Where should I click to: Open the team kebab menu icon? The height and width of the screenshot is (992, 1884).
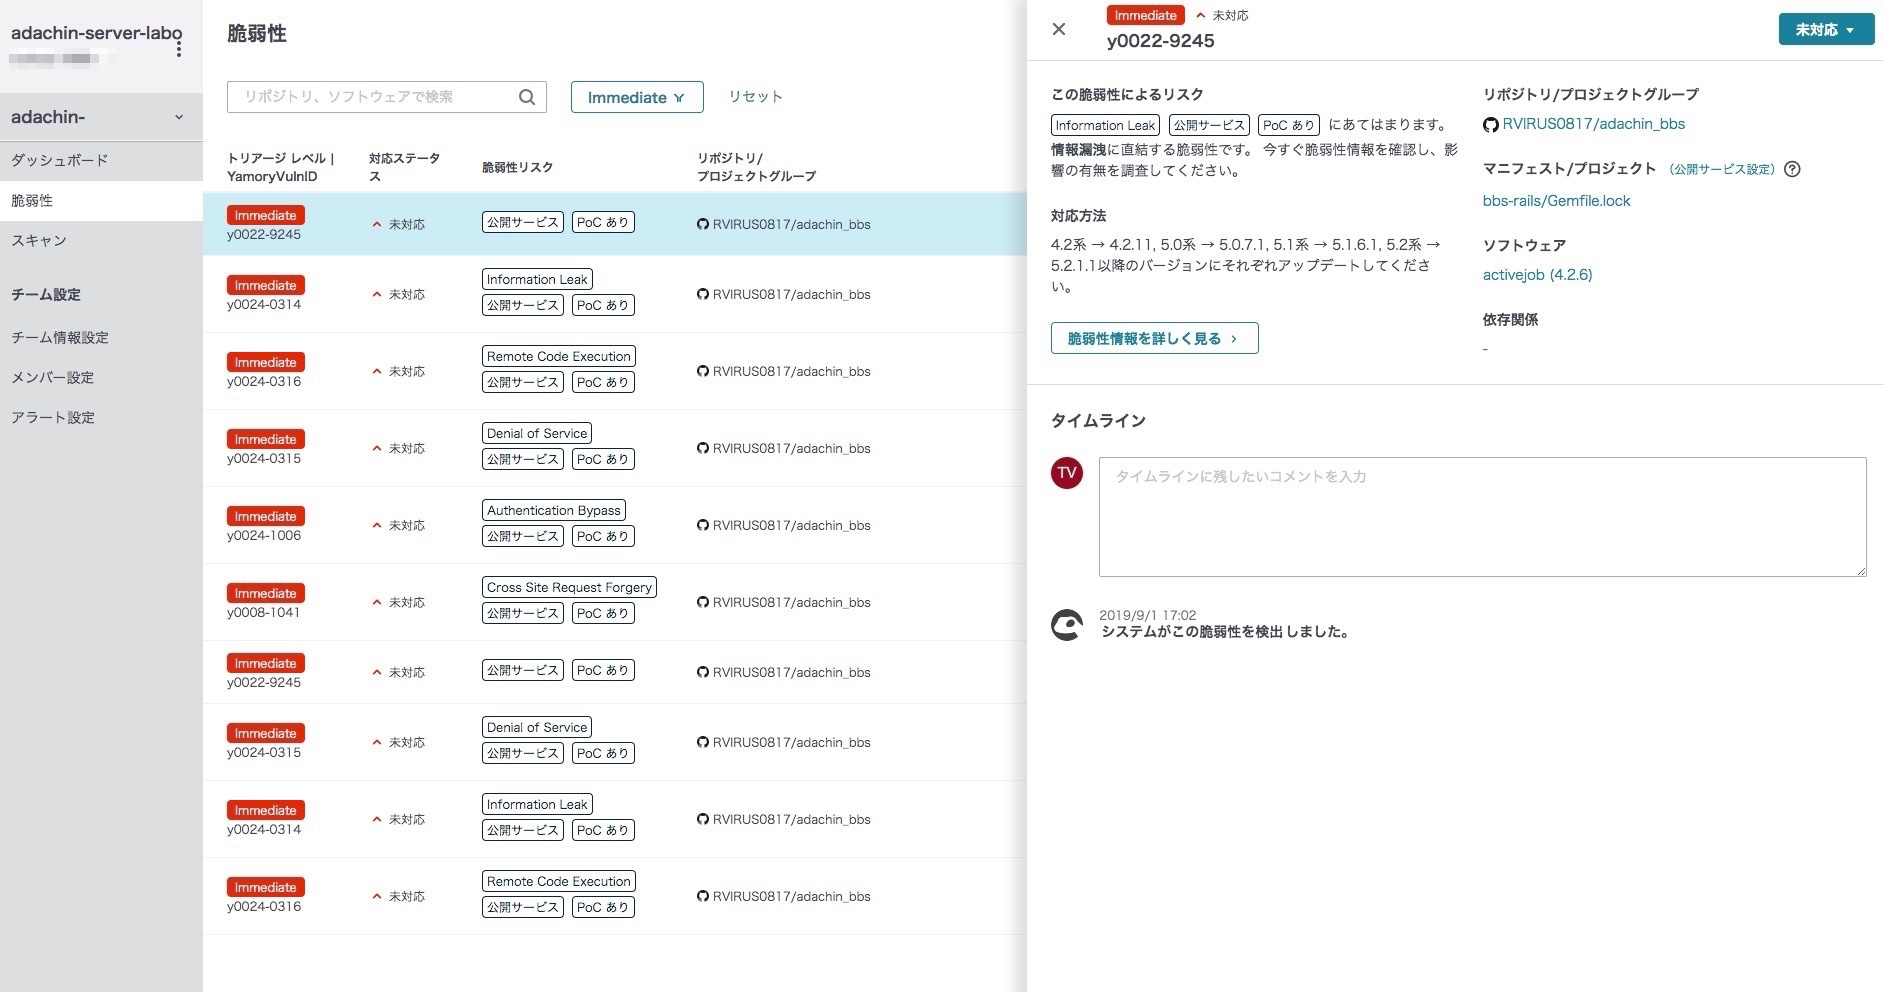(179, 48)
